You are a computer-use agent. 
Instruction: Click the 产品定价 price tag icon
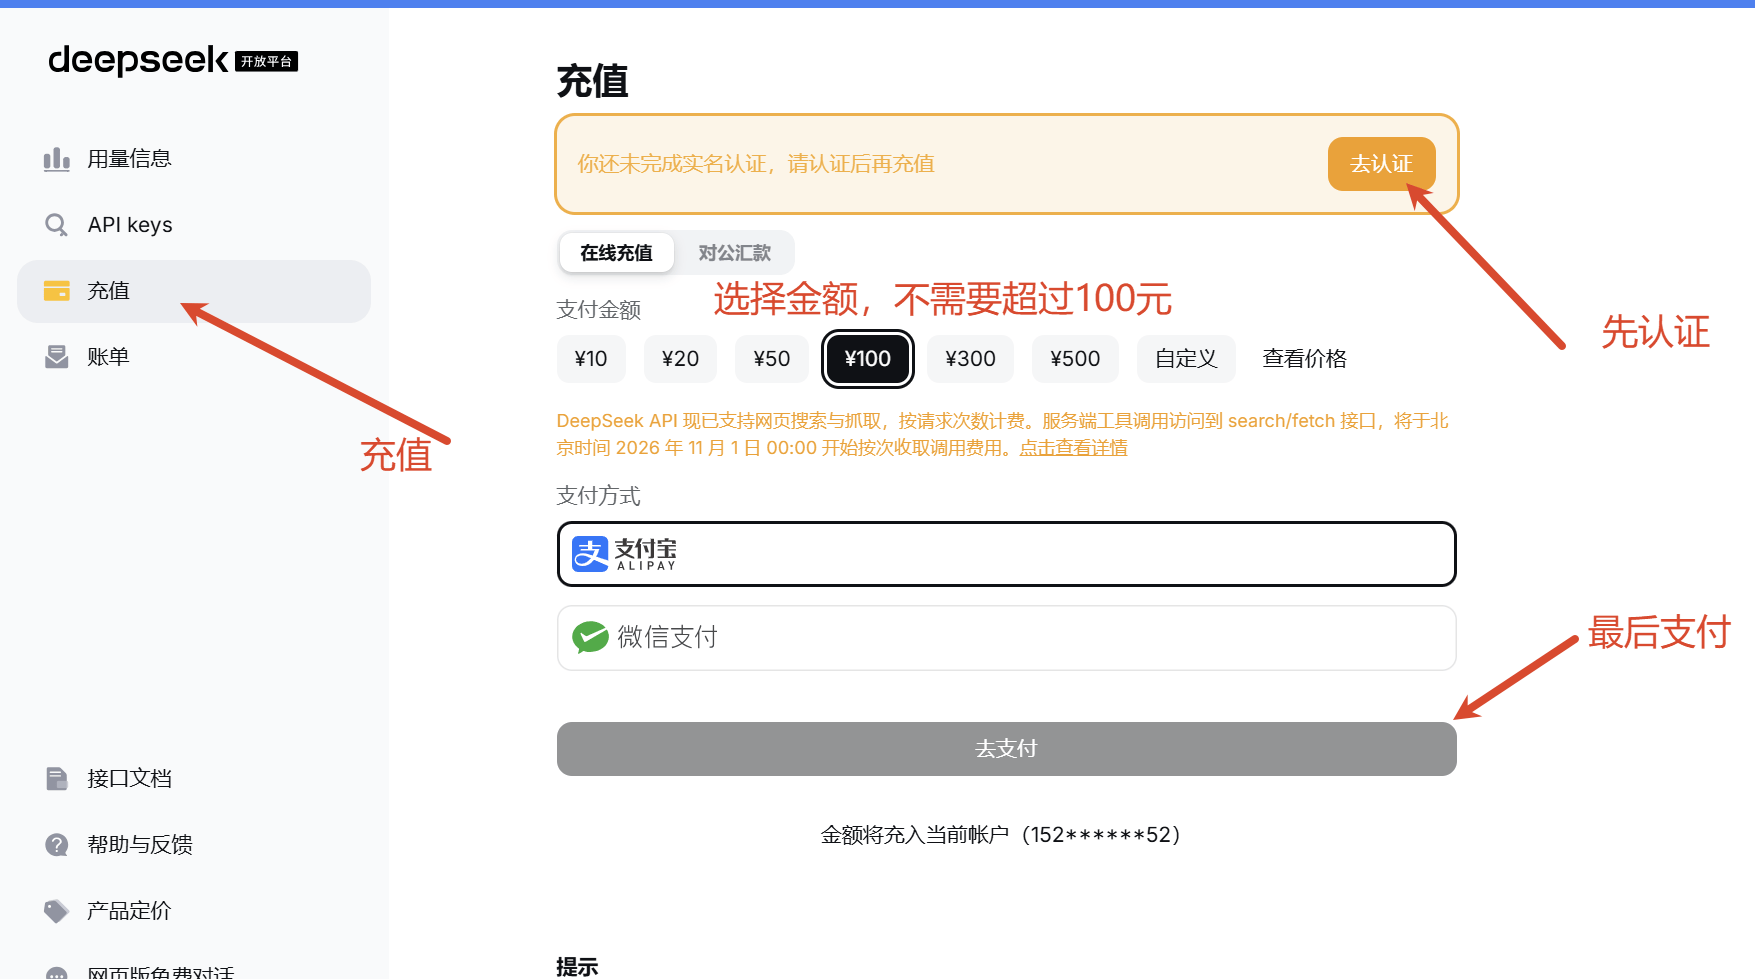pyautogui.click(x=57, y=911)
